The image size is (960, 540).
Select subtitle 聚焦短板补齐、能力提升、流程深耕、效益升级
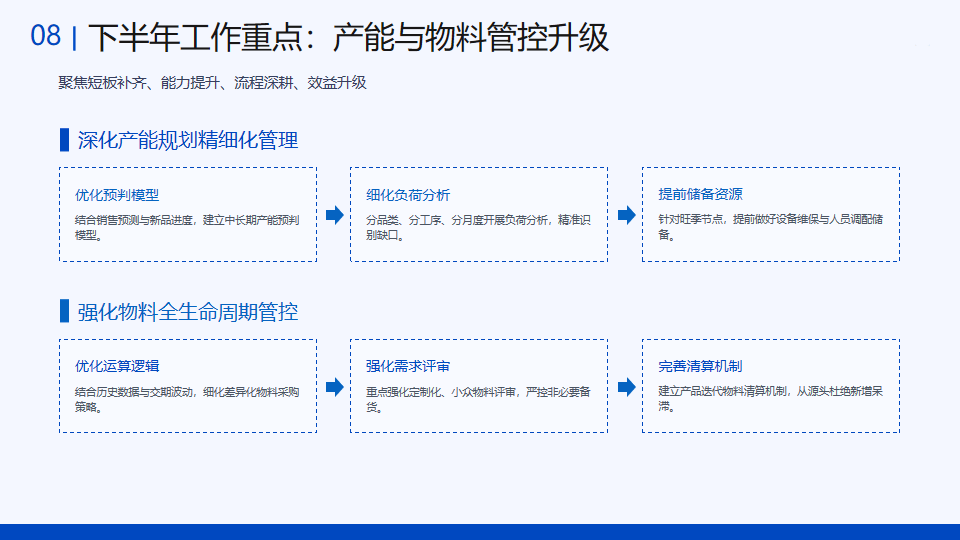(212, 83)
